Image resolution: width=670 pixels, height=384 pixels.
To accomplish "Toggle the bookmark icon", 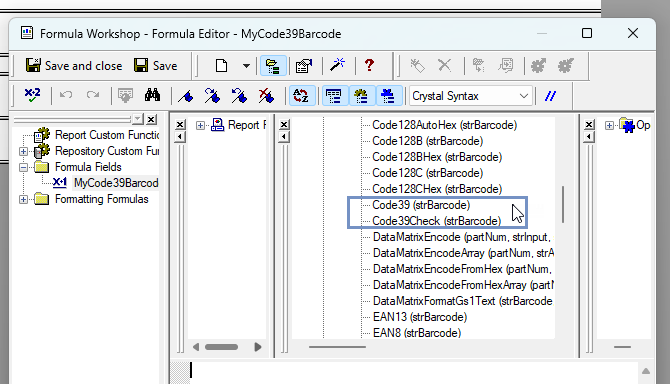I will point(185,96).
